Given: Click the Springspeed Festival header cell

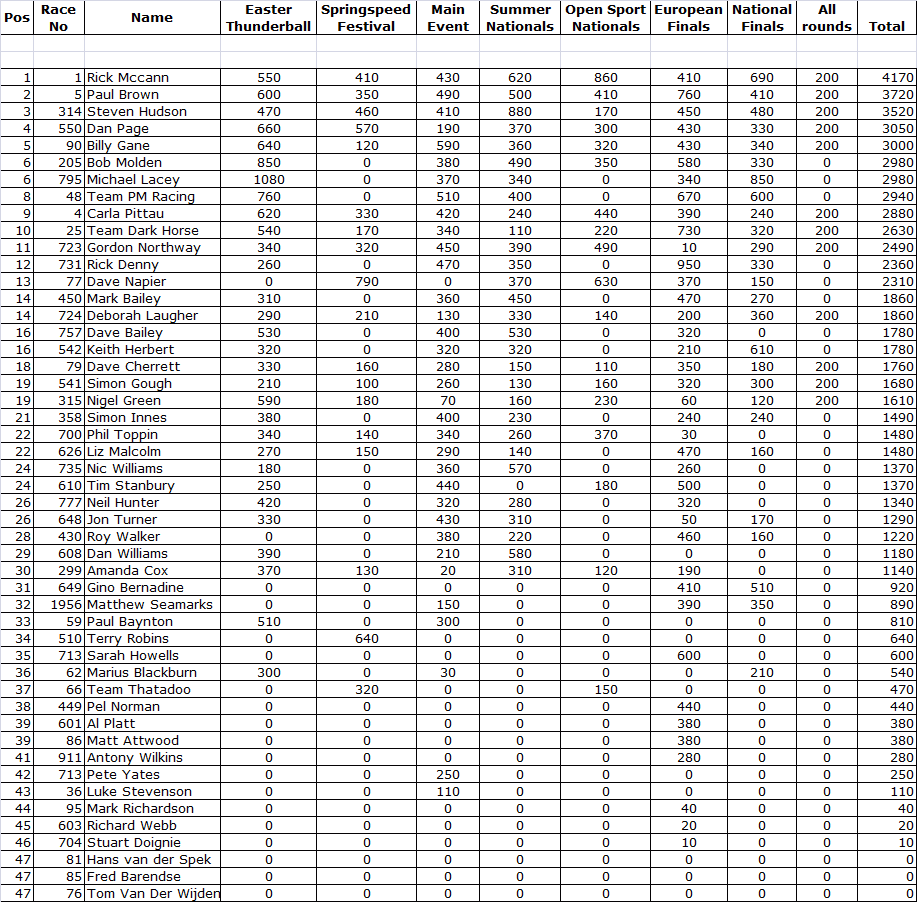Looking at the screenshot, I should click(366, 18).
